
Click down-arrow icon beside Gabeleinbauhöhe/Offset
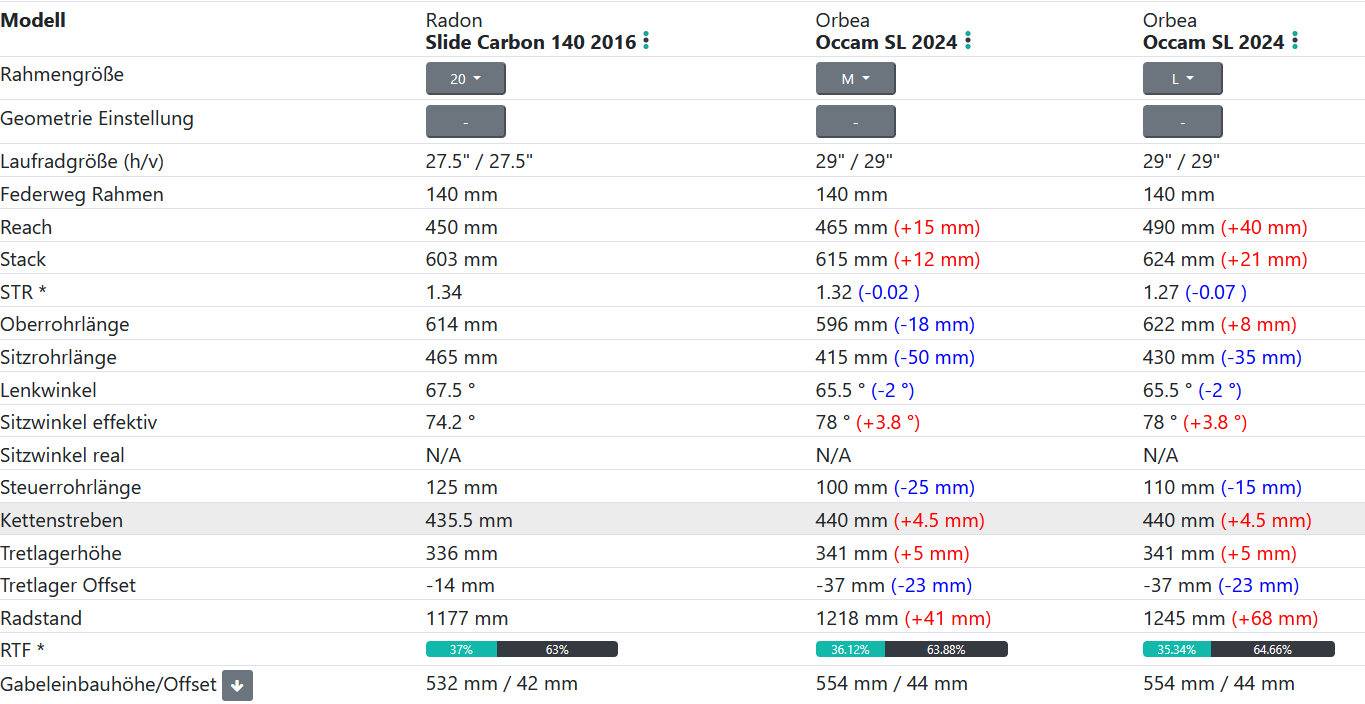237,685
